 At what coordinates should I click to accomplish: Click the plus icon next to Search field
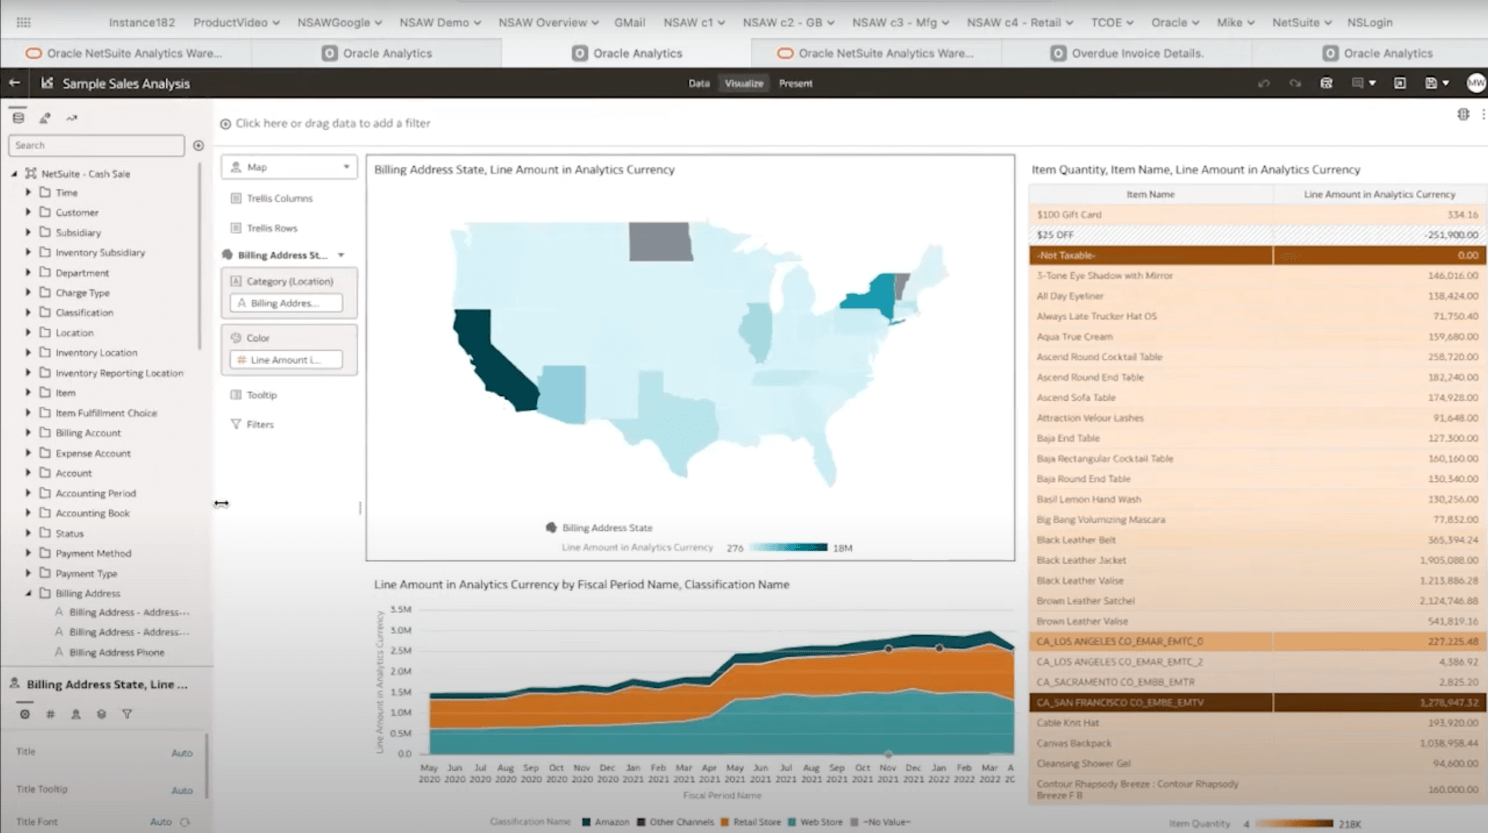click(x=198, y=146)
